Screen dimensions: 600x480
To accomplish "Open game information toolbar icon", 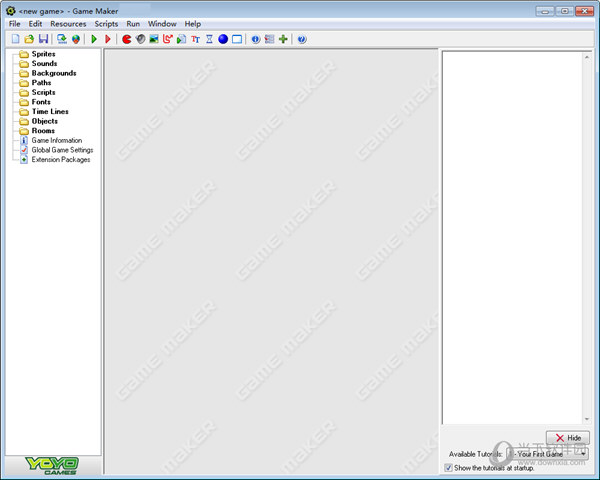I will pos(256,39).
